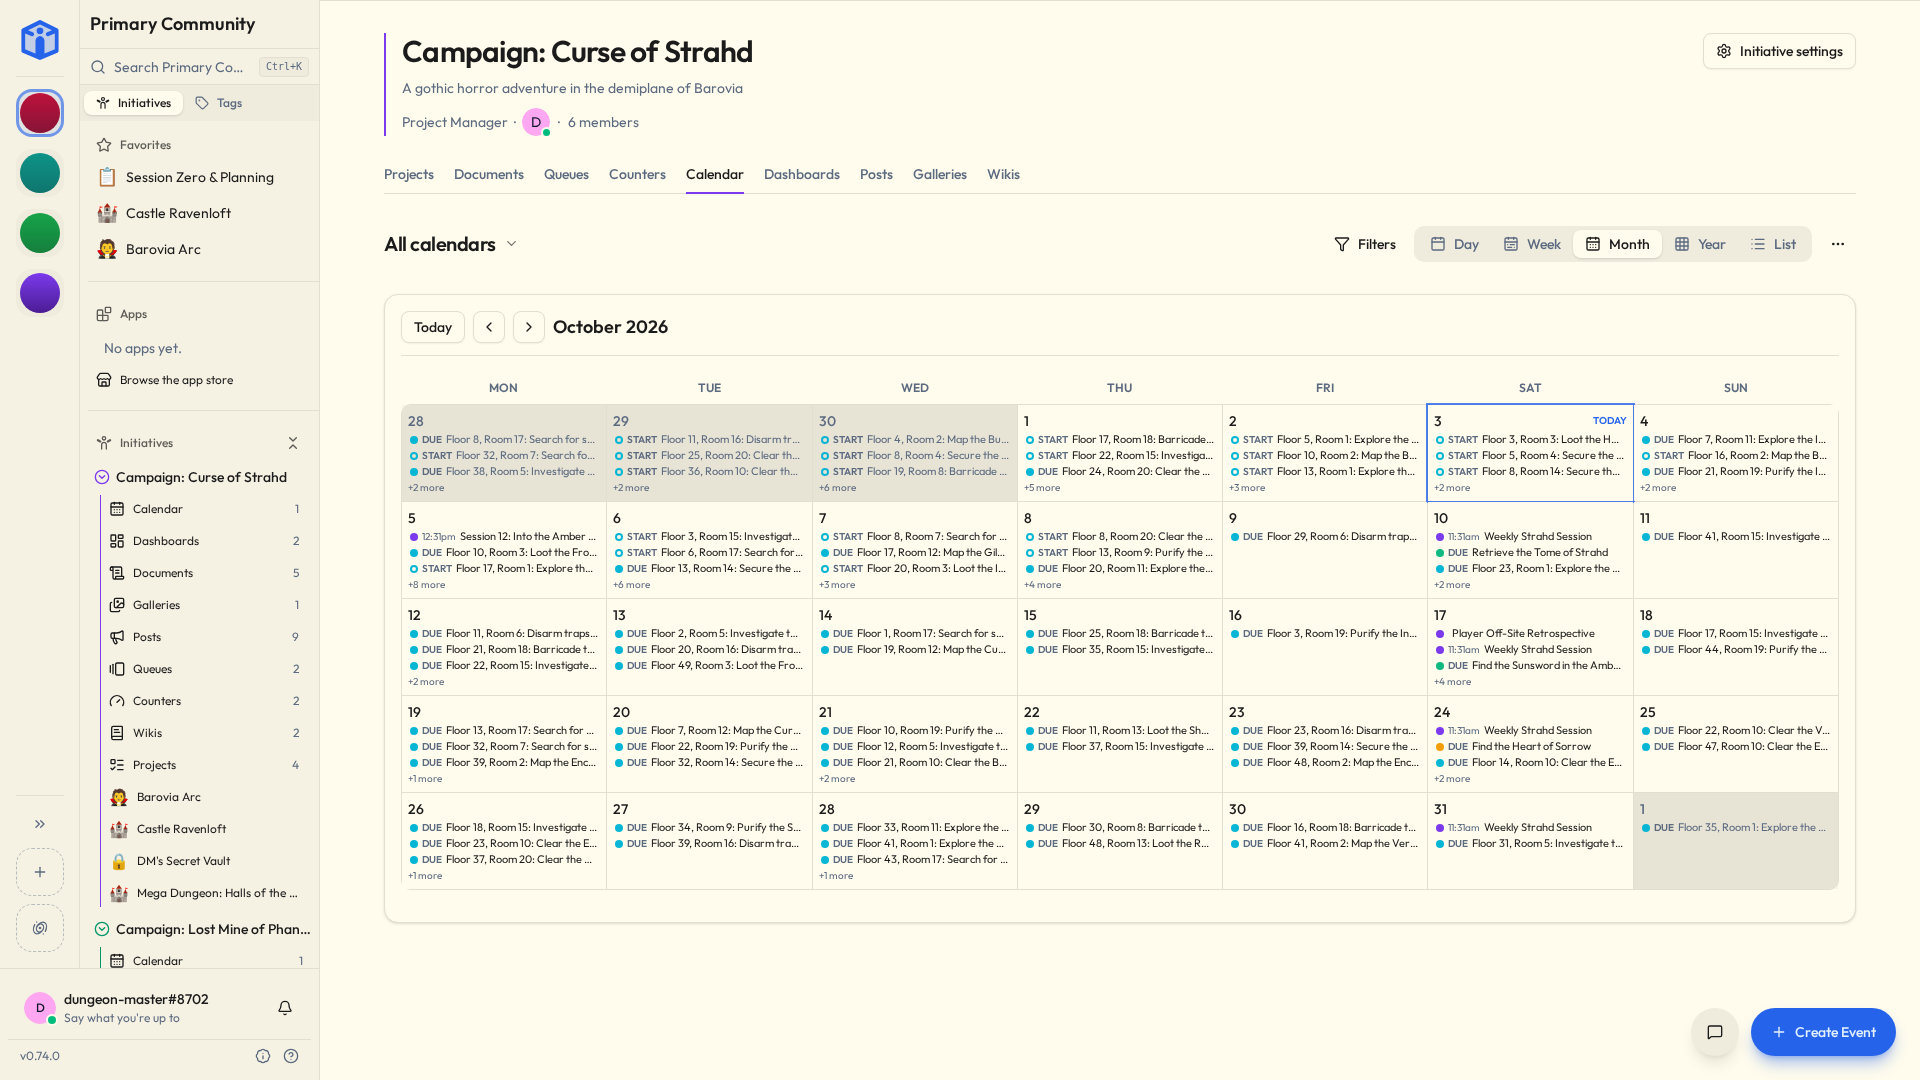Collapse the Initiatives sidebar section
Image resolution: width=1920 pixels, height=1080 pixels.
pyautogui.click(x=293, y=443)
